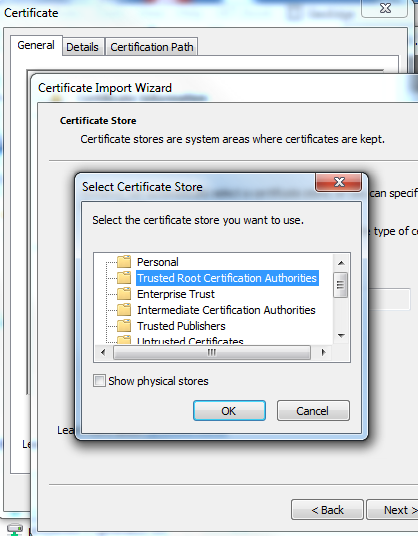Pick Intermediate Certification Authorities store
This screenshot has height=536, width=418.
226,310
